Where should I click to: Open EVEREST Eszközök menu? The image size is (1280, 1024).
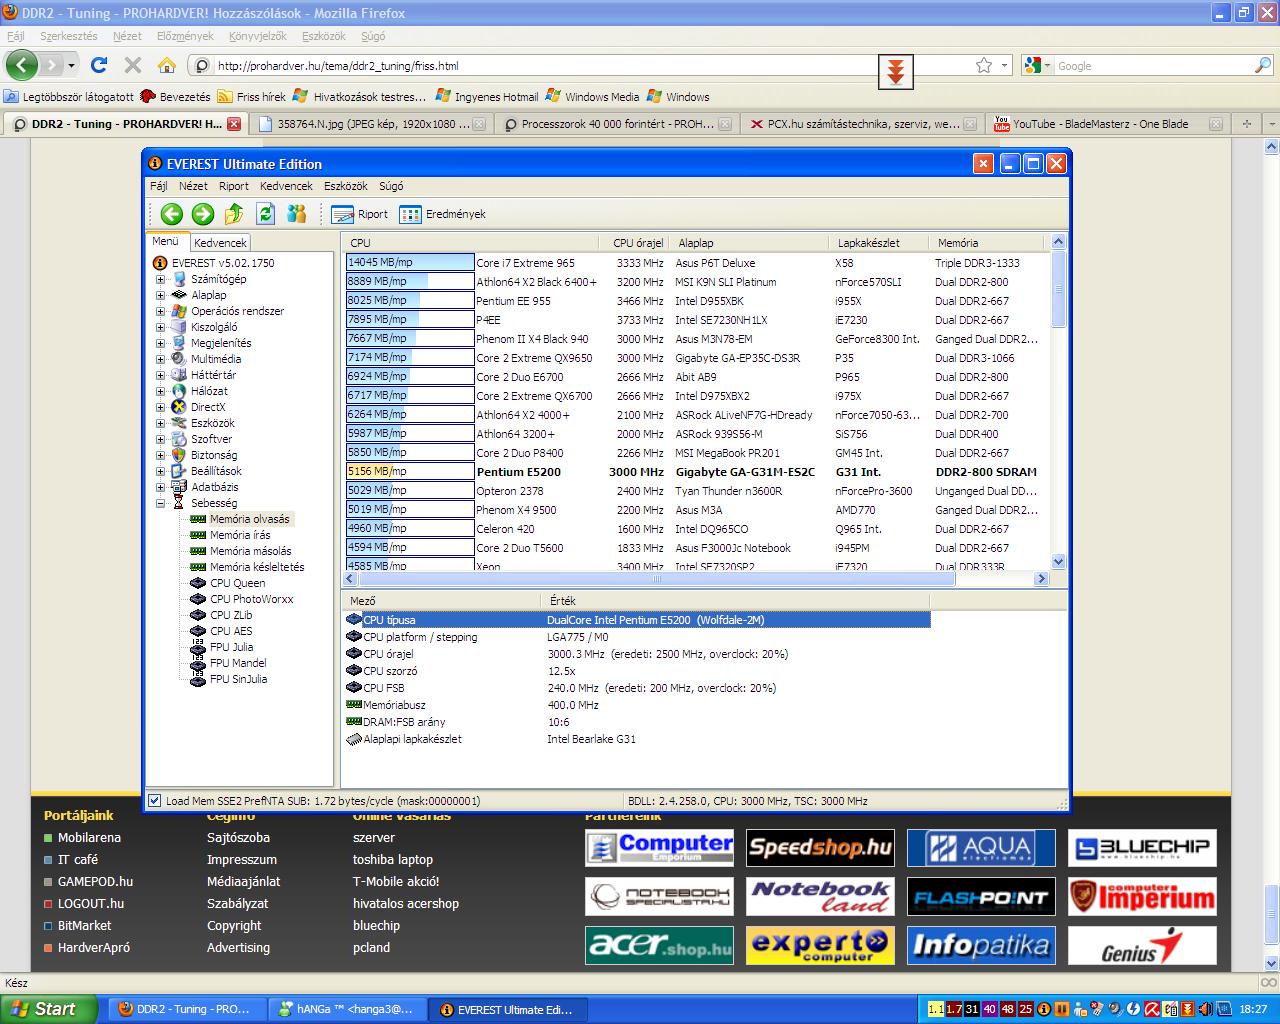(346, 186)
